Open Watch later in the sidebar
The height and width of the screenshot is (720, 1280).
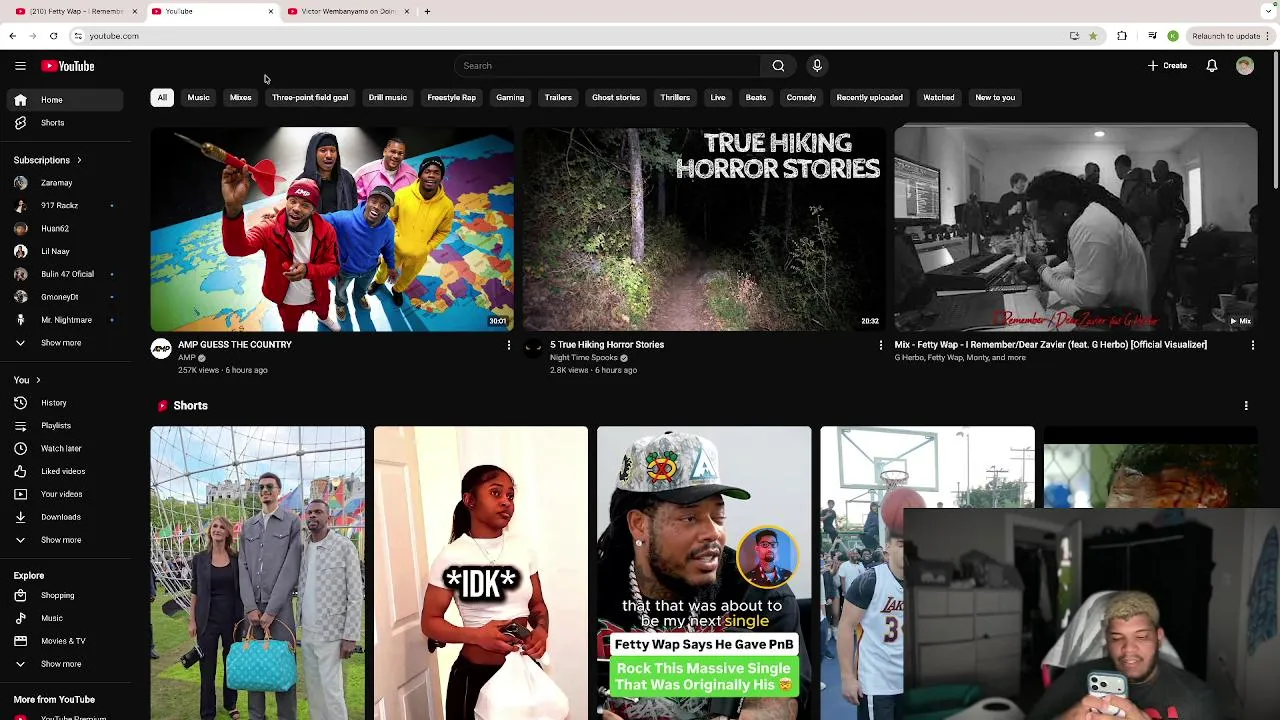66,448
